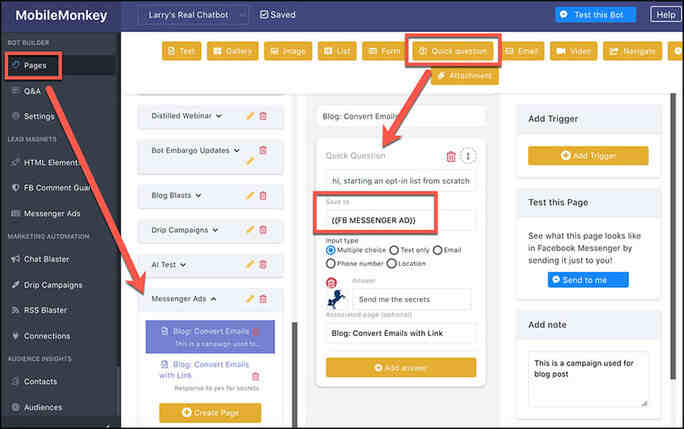Add an Email widget

pyautogui.click(x=521, y=51)
